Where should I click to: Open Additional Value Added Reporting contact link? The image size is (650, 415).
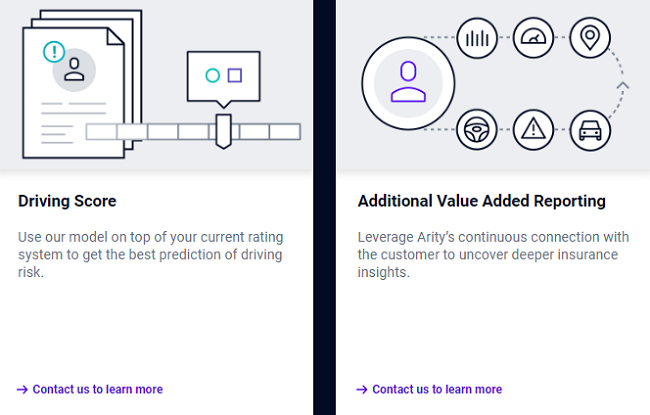(x=437, y=389)
